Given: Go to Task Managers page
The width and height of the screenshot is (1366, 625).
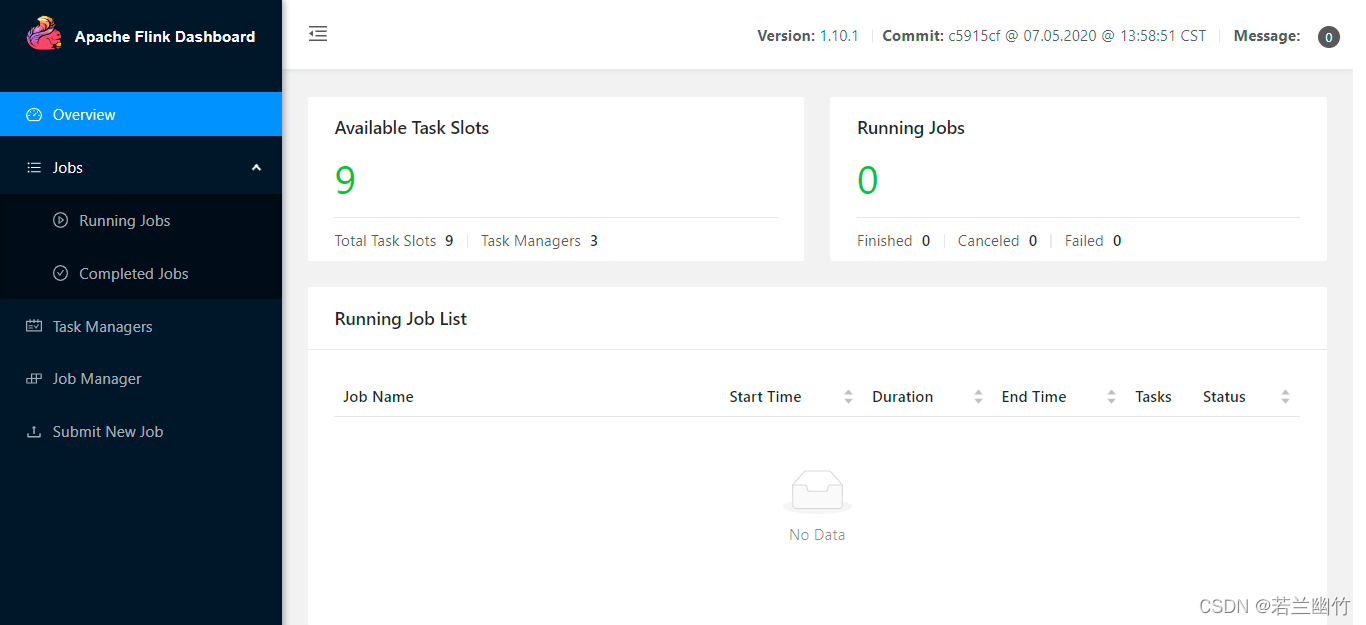Looking at the screenshot, I should (141, 327).
